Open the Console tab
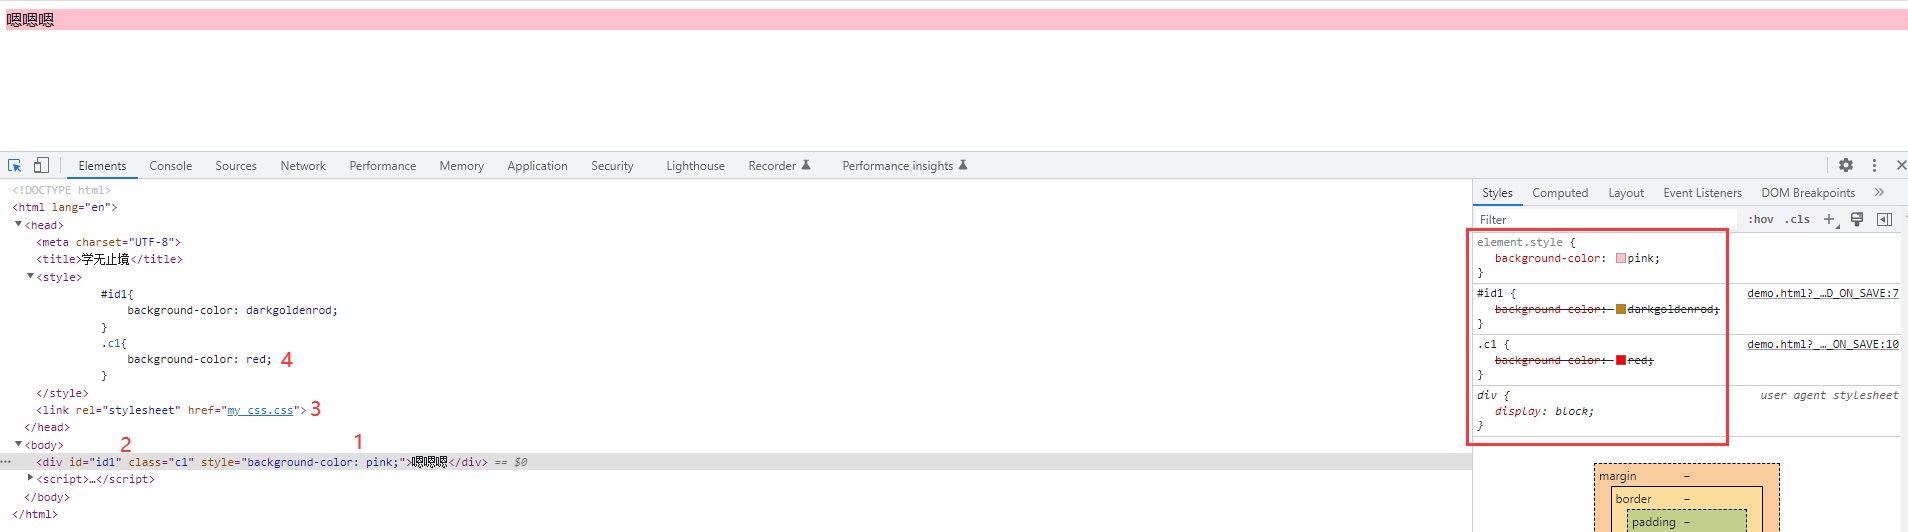This screenshot has height=532, width=1908. 170,166
